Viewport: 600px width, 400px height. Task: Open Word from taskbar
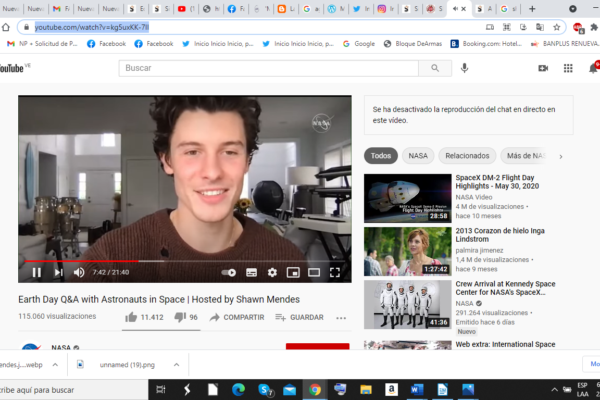416,390
